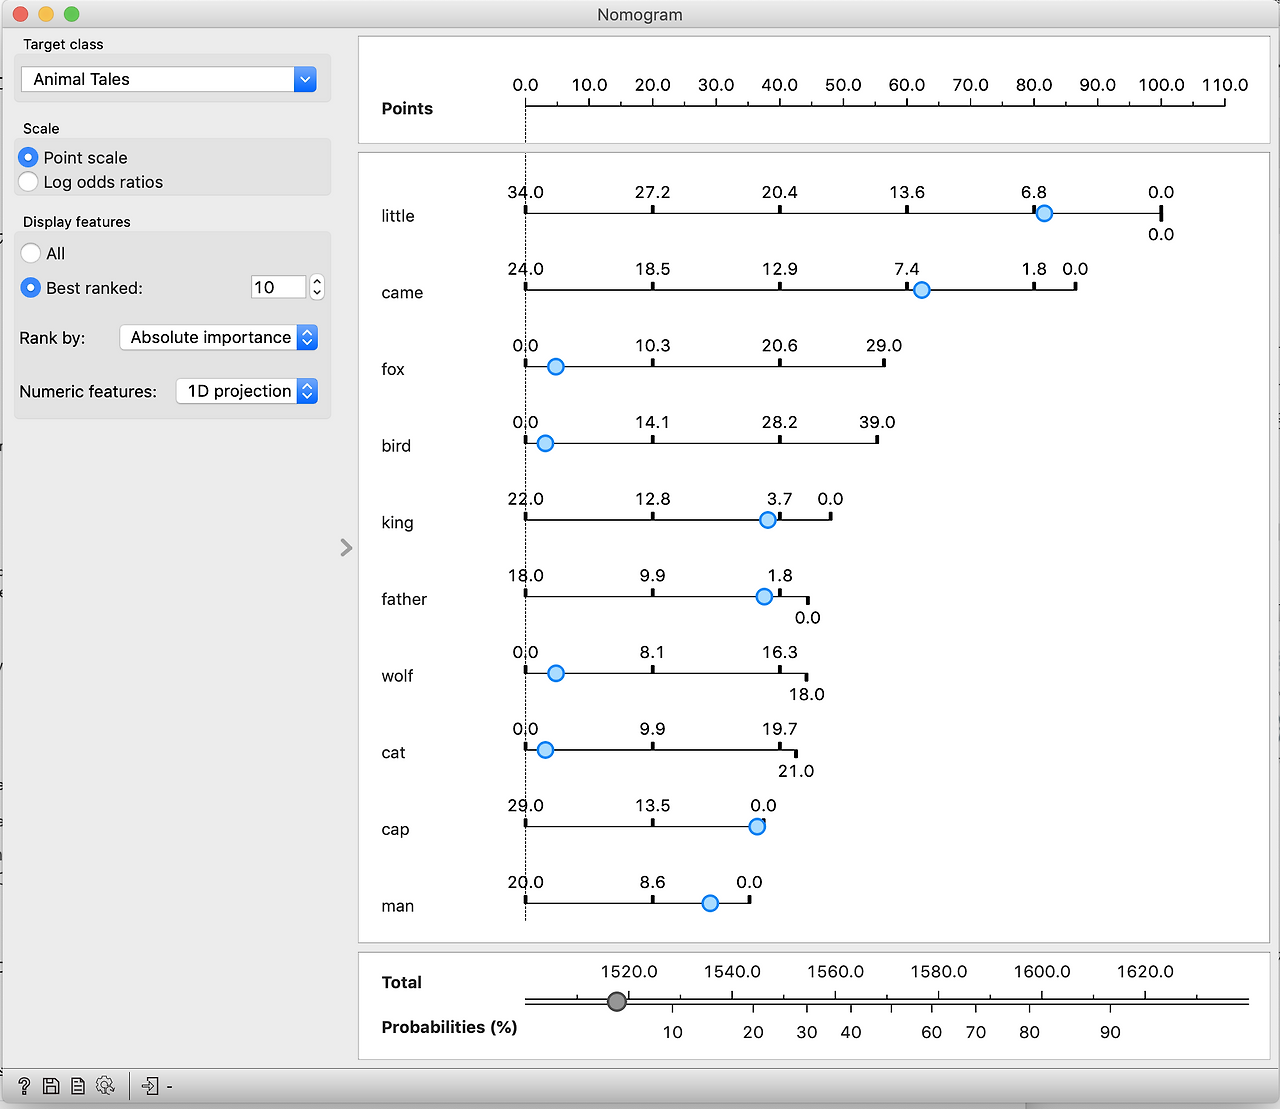
Task: Click the 50.0 tick on Points scale
Action: coord(843,85)
